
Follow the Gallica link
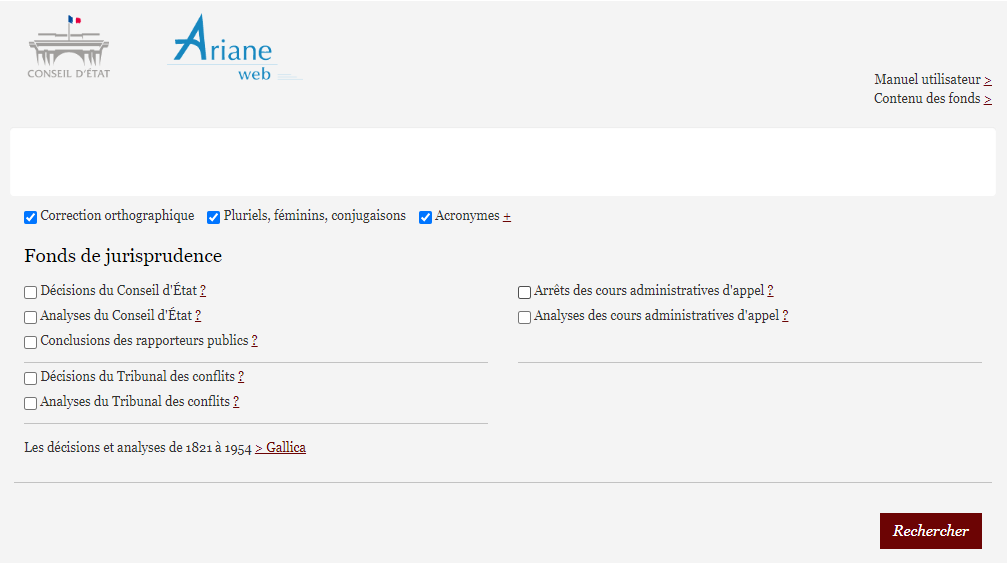[x=280, y=448]
